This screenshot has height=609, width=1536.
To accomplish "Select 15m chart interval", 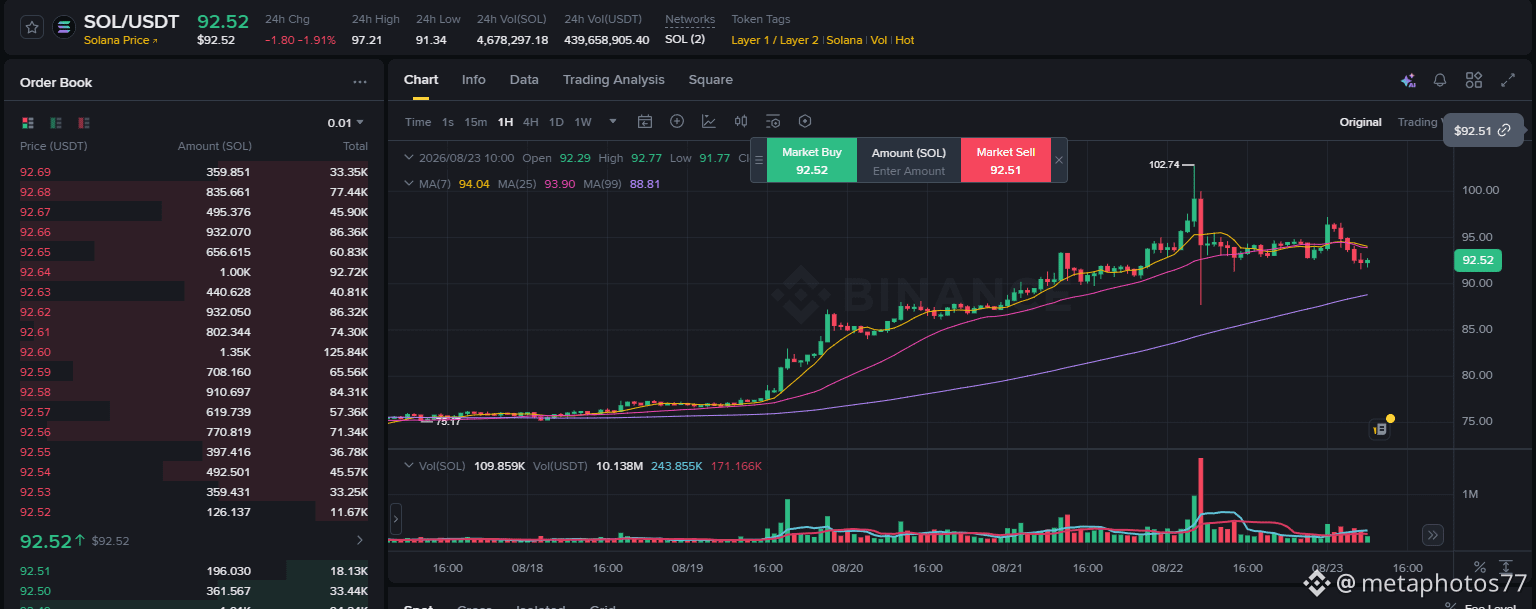I will pyautogui.click(x=476, y=122).
